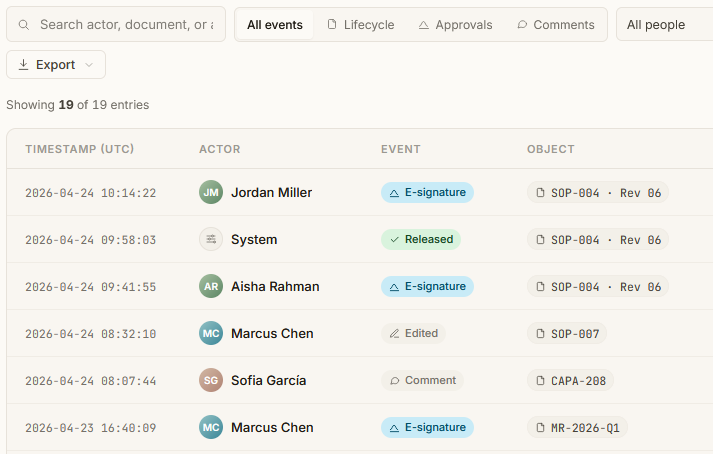Open the Export menu button
Viewport: 713px width, 454px height.
point(56,65)
